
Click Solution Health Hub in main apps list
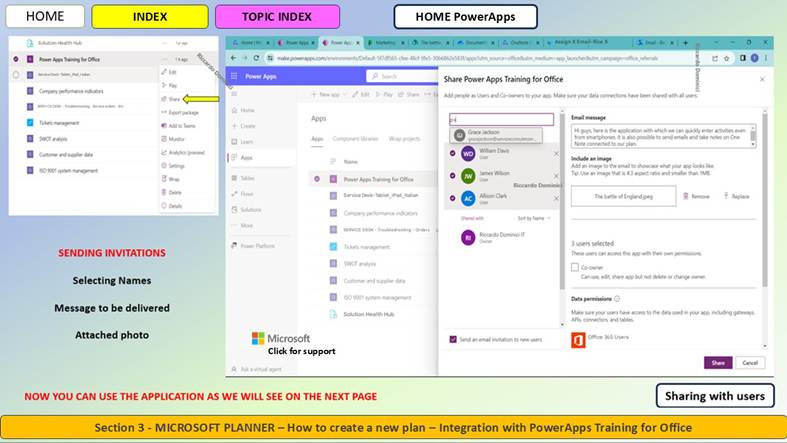point(368,314)
